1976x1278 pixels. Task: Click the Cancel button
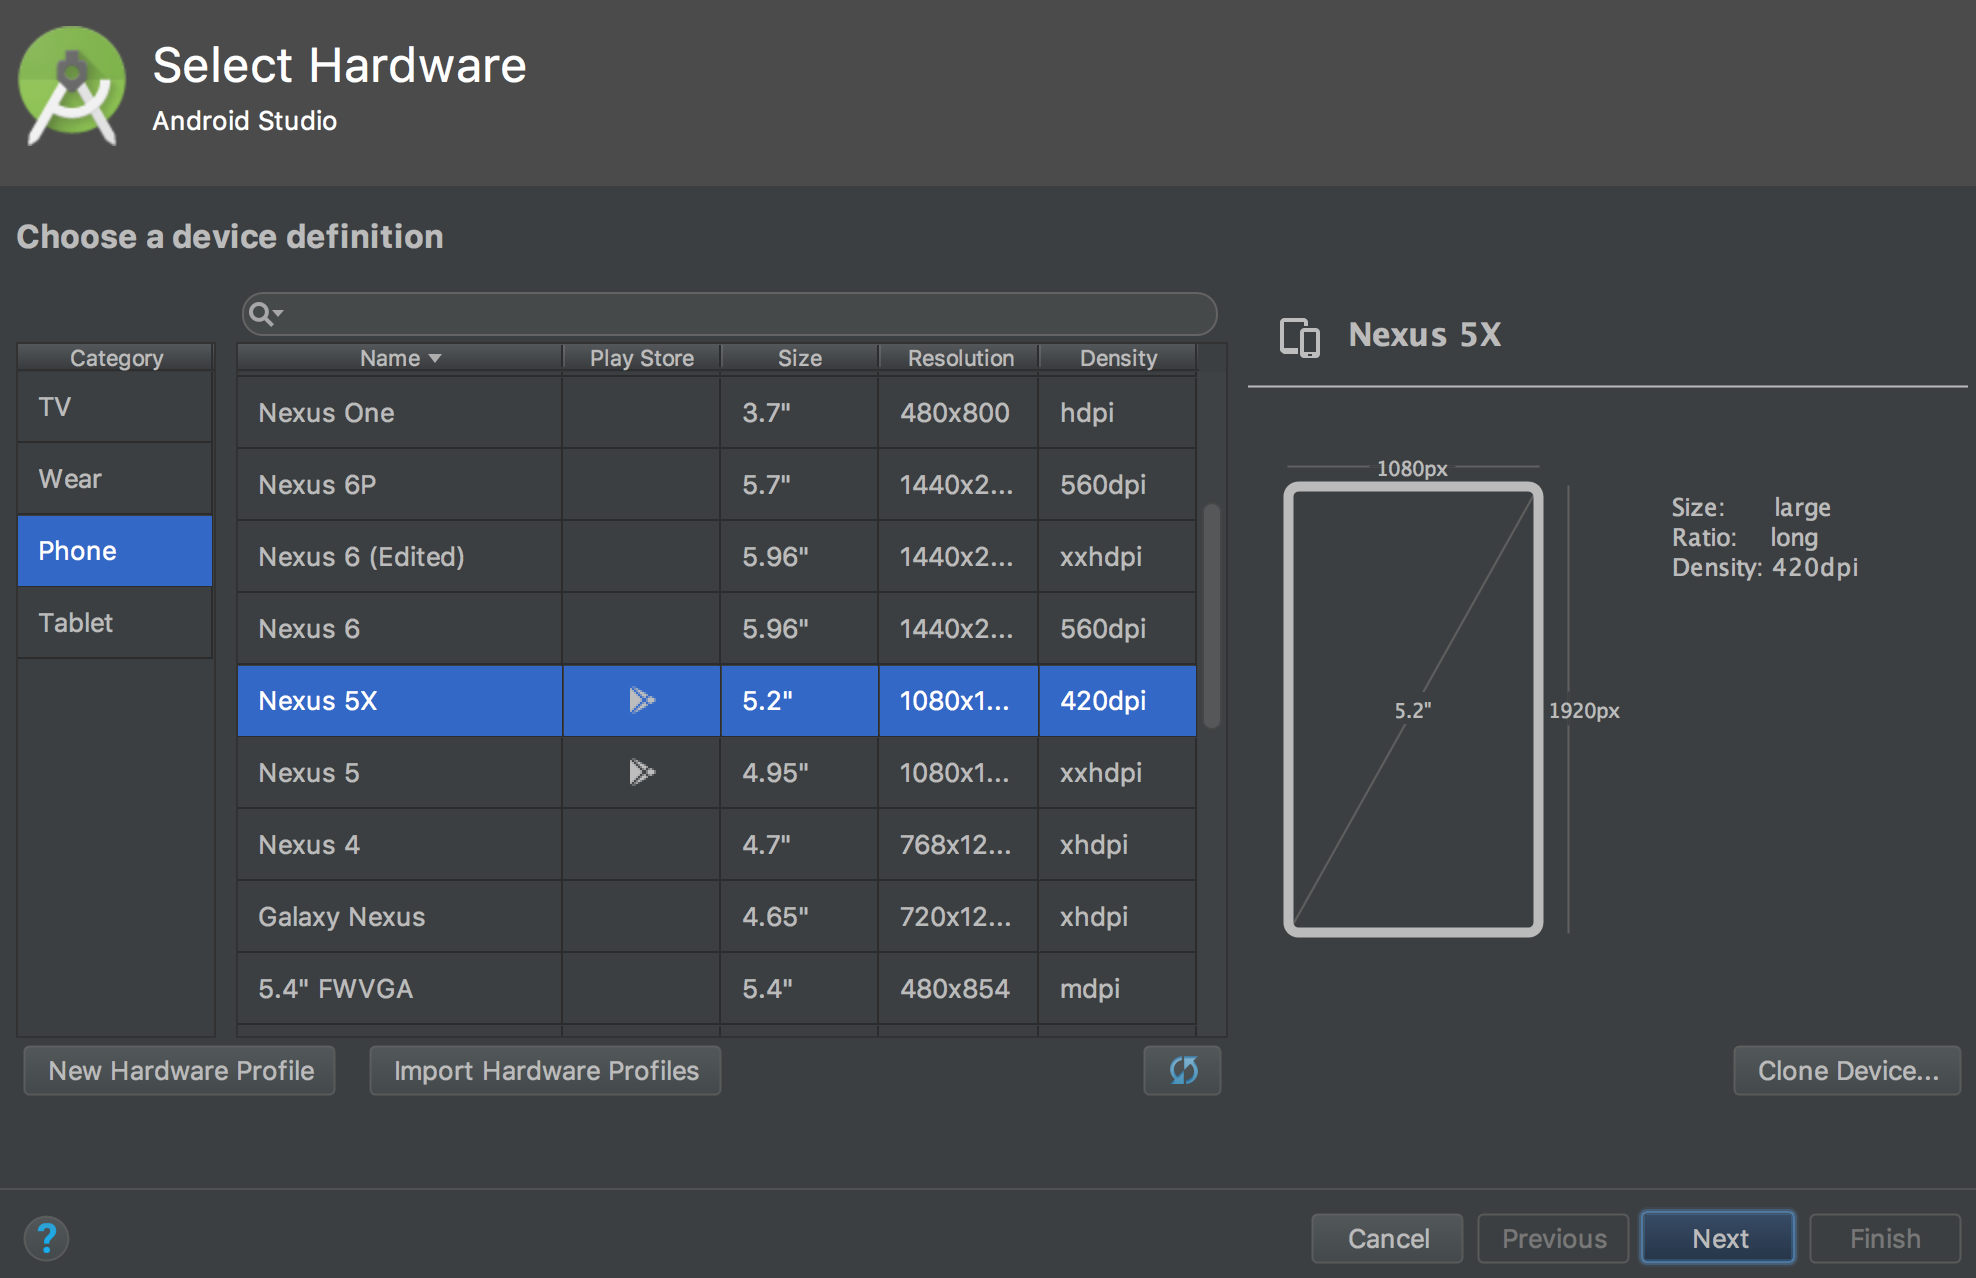[1388, 1238]
